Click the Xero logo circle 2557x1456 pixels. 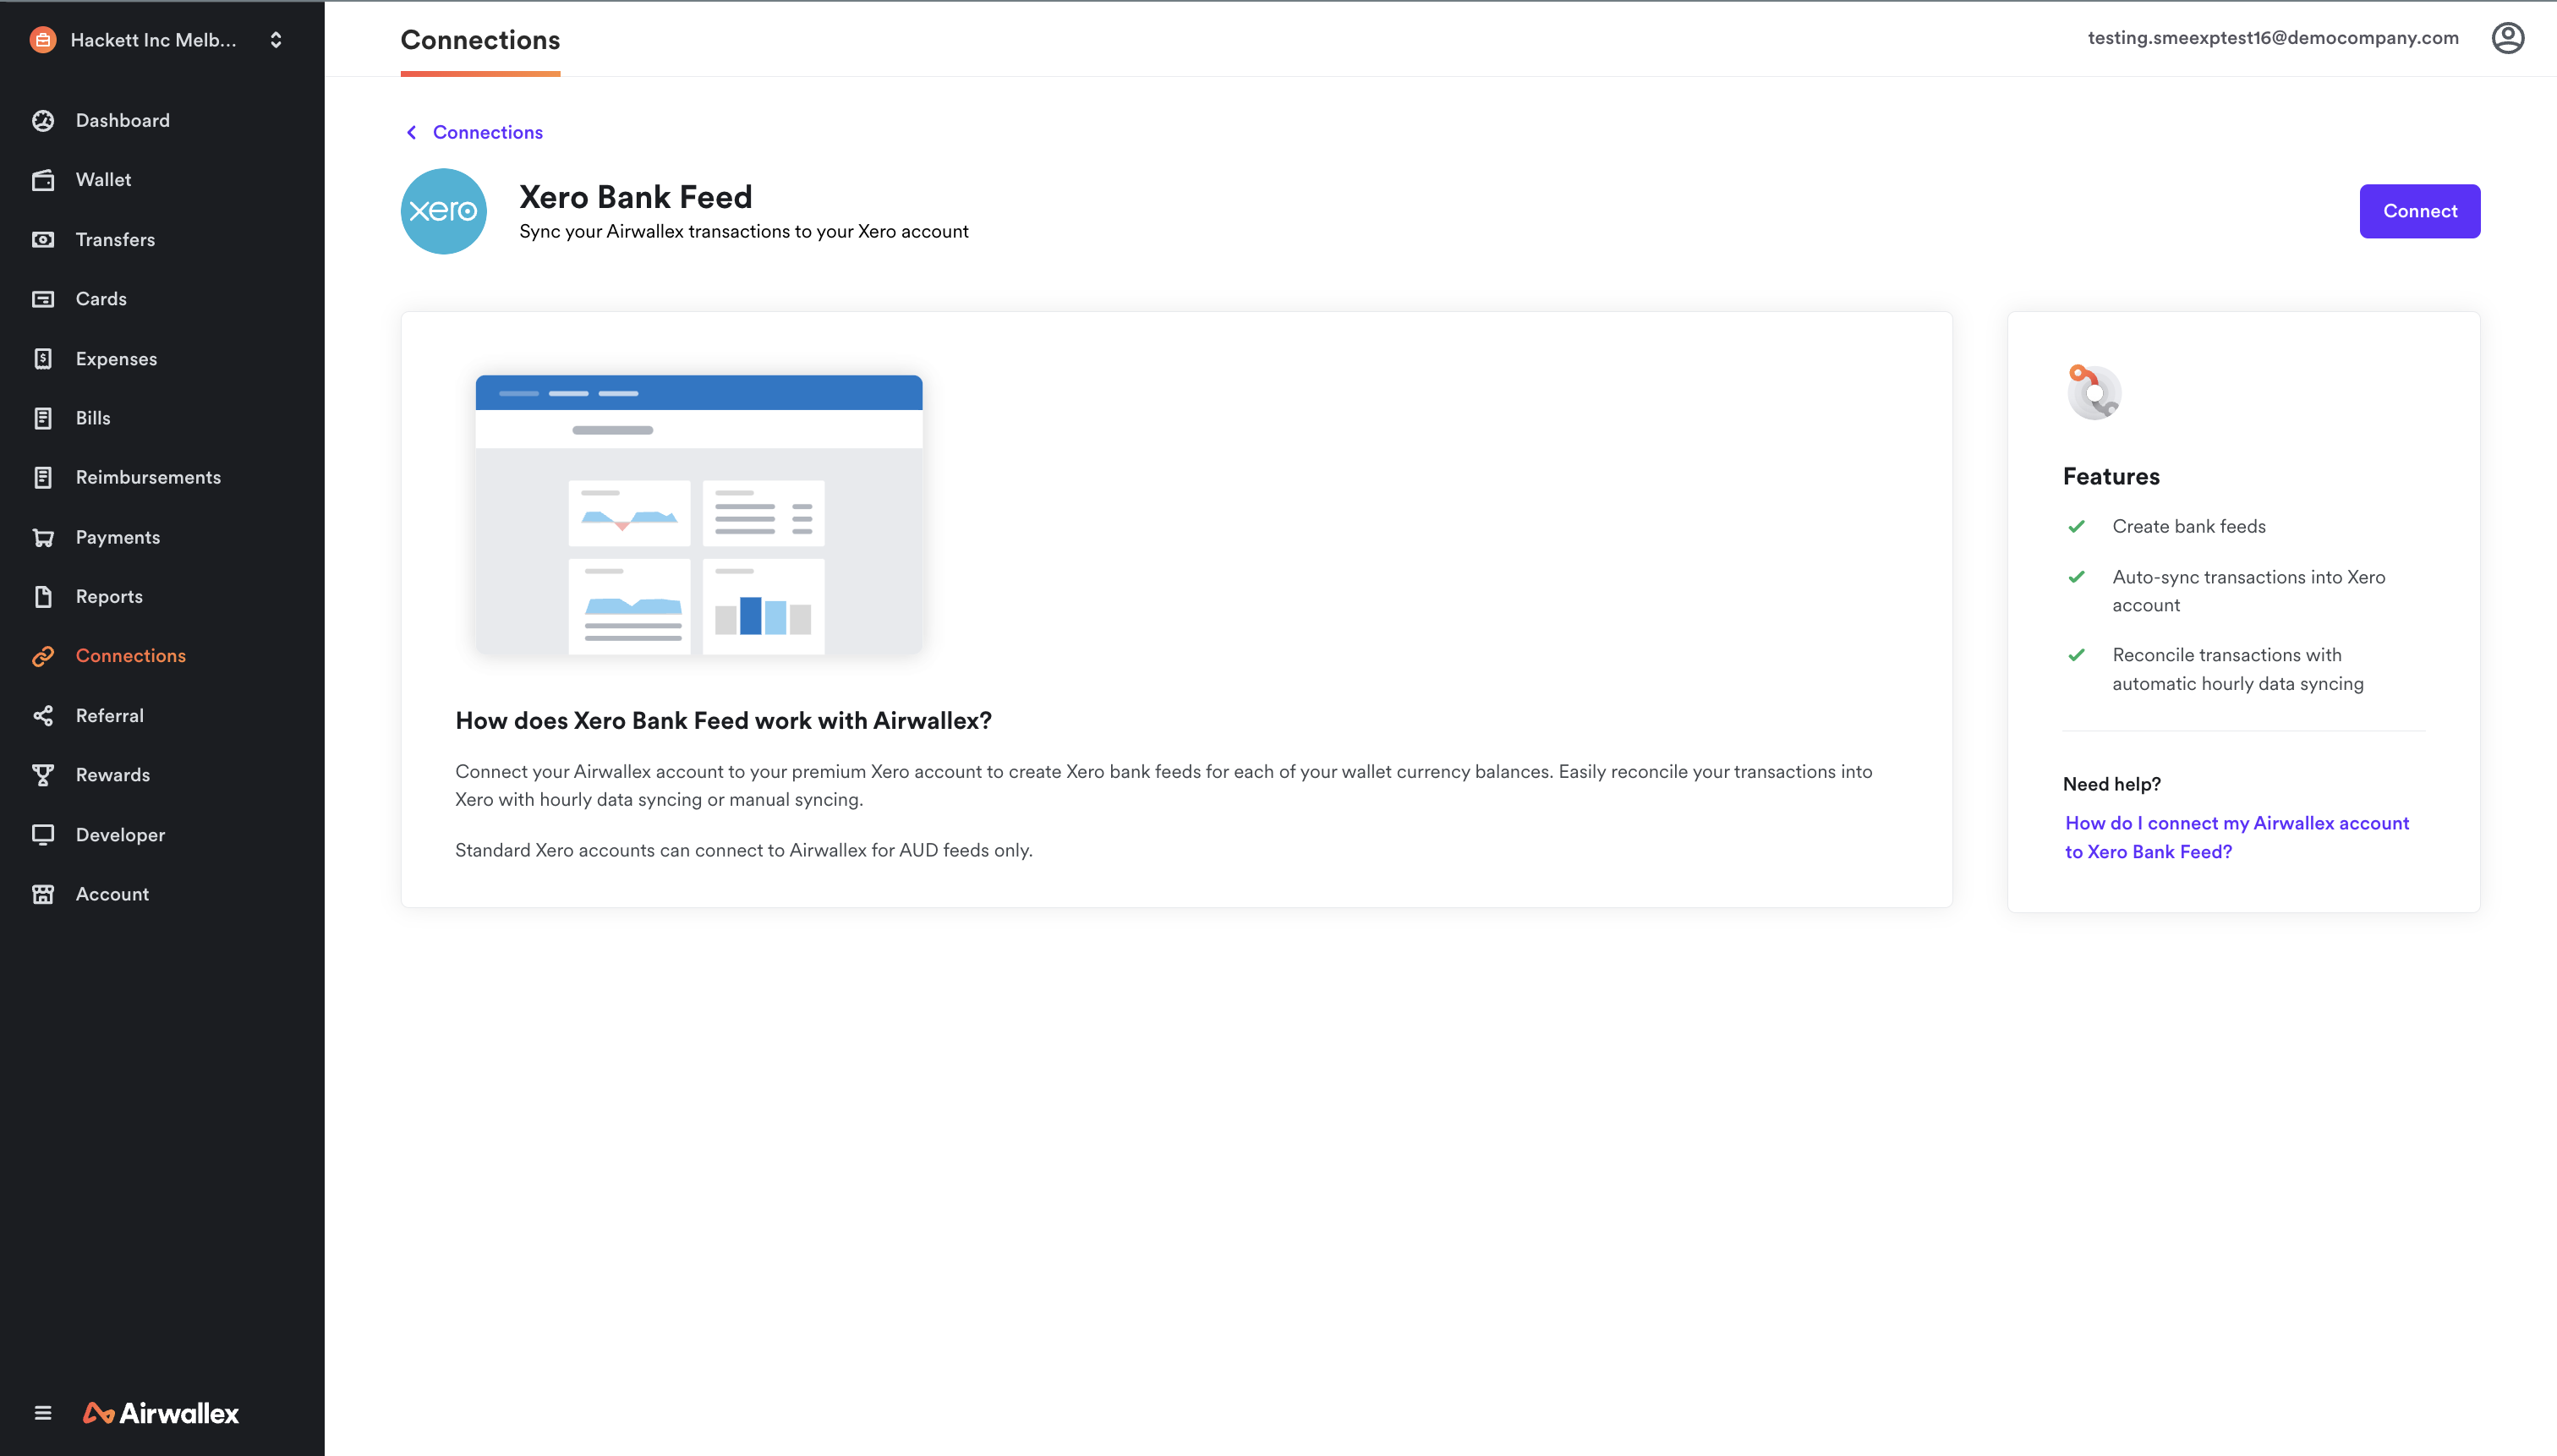444,211
